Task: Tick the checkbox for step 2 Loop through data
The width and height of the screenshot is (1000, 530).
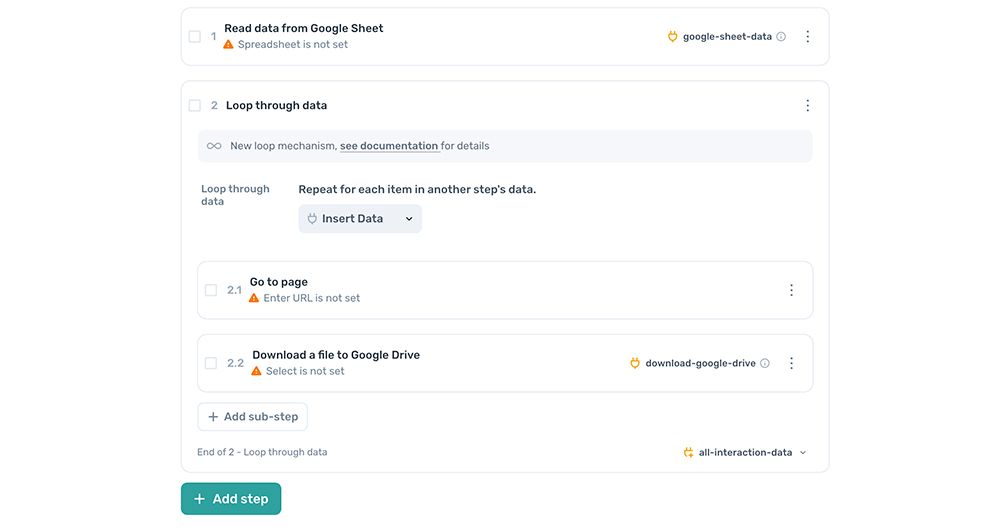Action: (x=195, y=105)
